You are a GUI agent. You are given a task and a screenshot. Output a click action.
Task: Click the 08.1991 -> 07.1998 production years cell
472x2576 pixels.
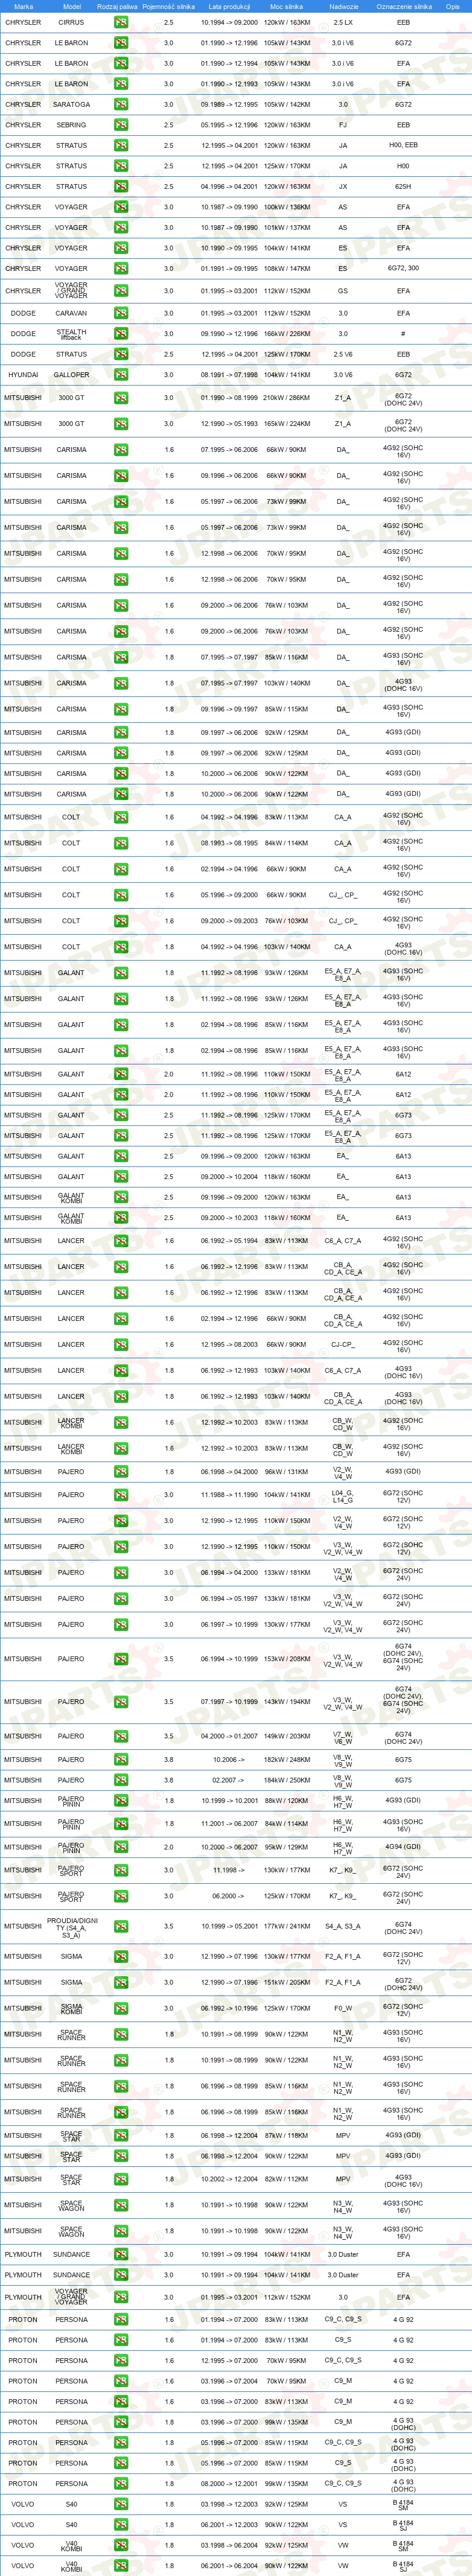tap(229, 375)
